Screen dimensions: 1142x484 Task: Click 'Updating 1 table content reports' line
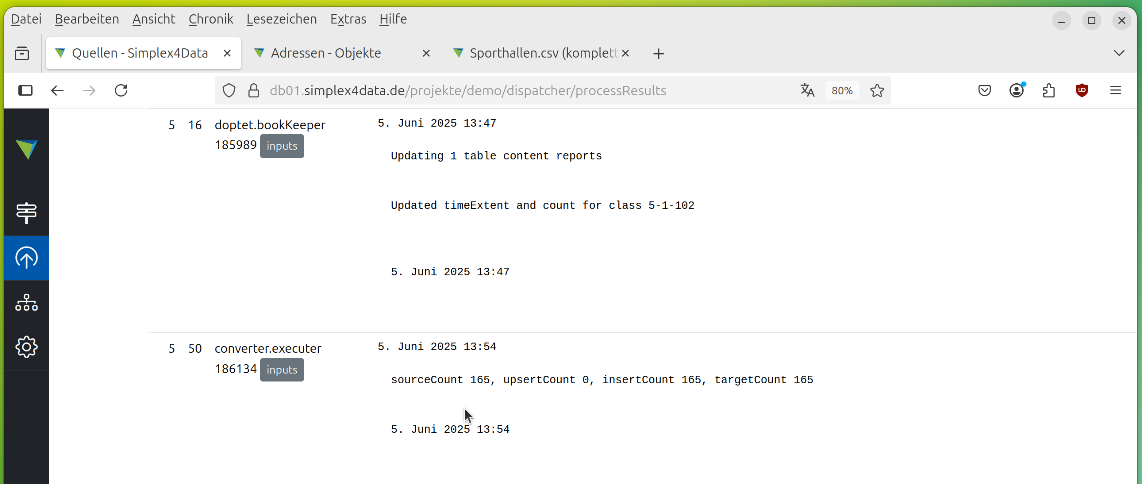tap(497, 156)
